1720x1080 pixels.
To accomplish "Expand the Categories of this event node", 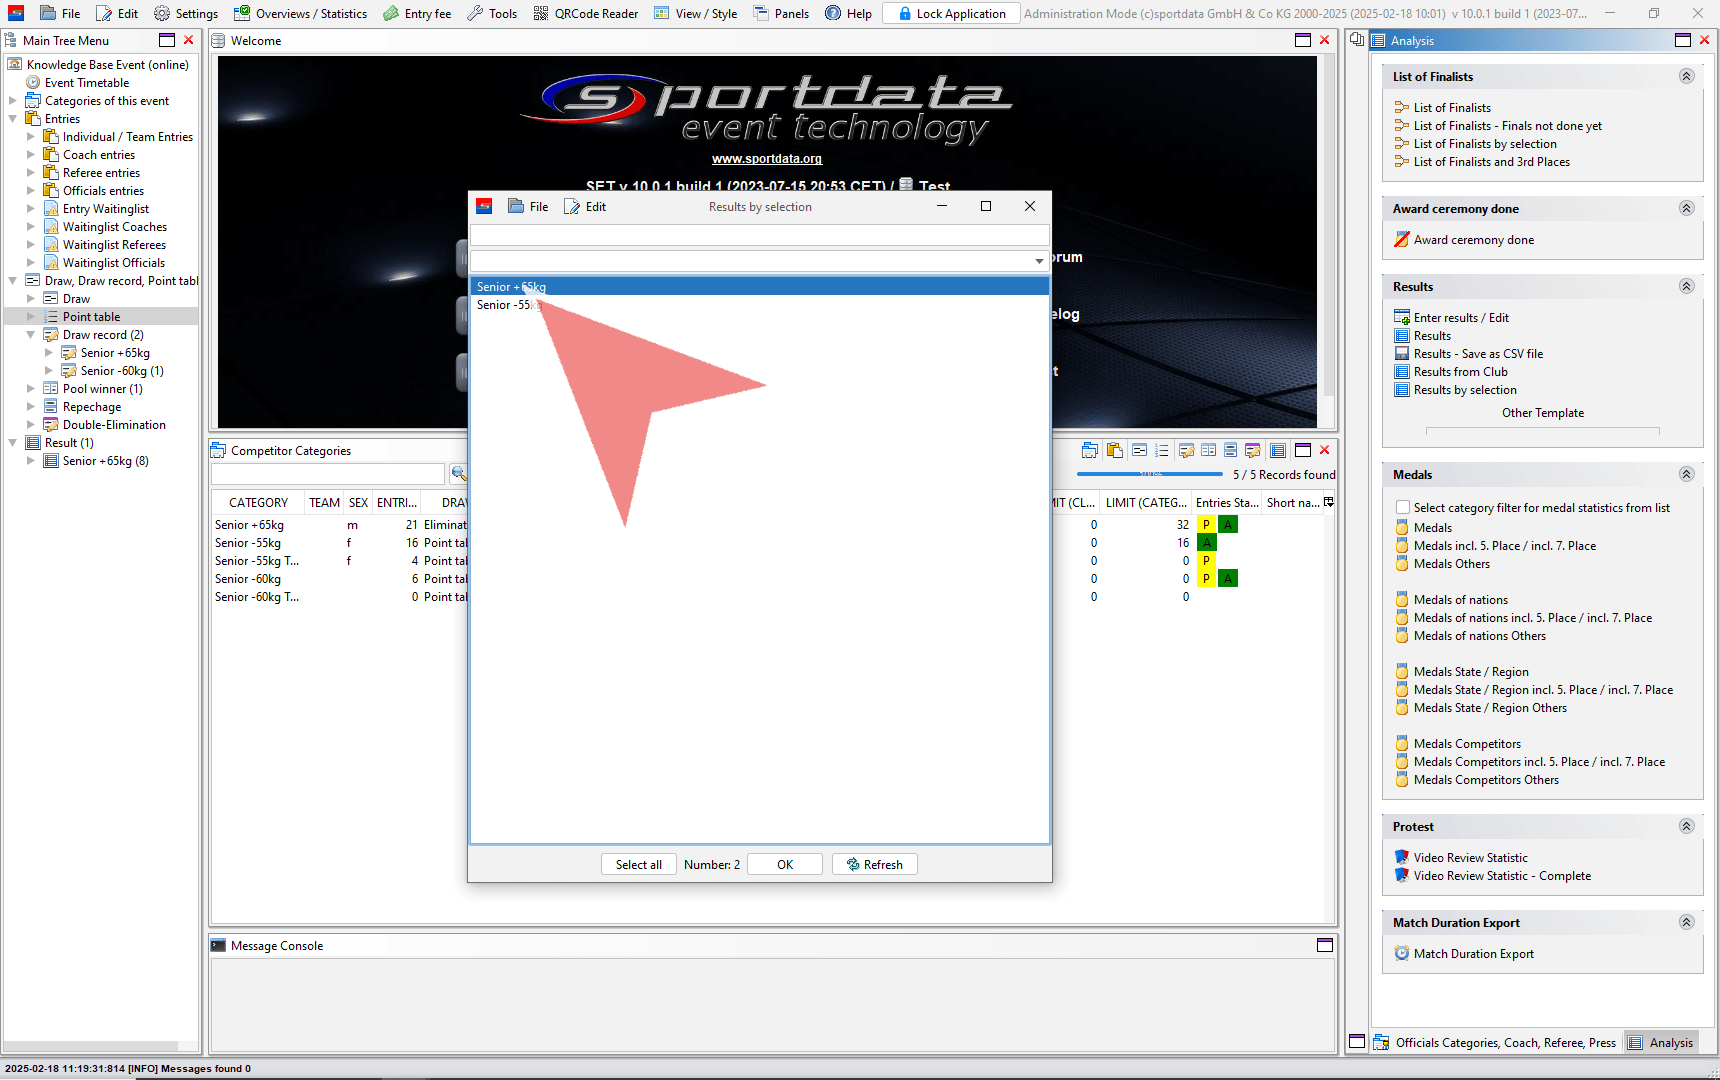I will coord(12,101).
